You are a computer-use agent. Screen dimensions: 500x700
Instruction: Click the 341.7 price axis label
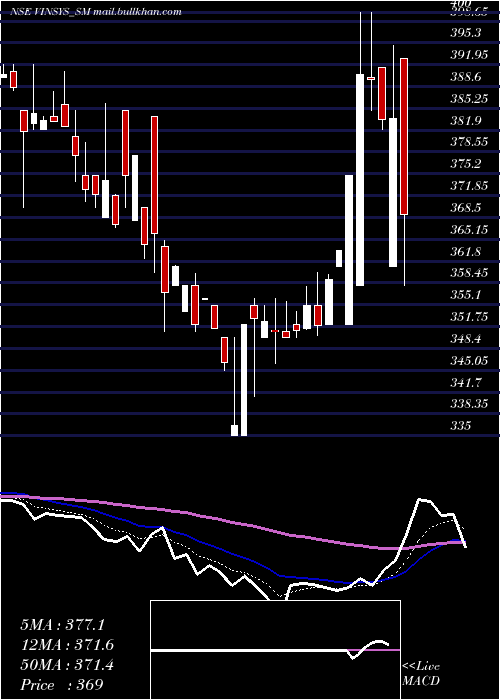point(466,382)
